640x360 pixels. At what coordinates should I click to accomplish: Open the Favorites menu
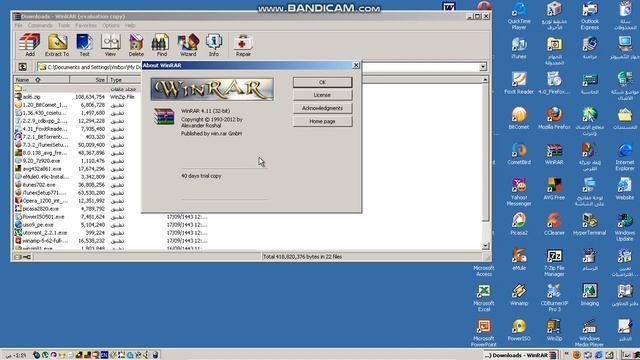(x=86, y=25)
